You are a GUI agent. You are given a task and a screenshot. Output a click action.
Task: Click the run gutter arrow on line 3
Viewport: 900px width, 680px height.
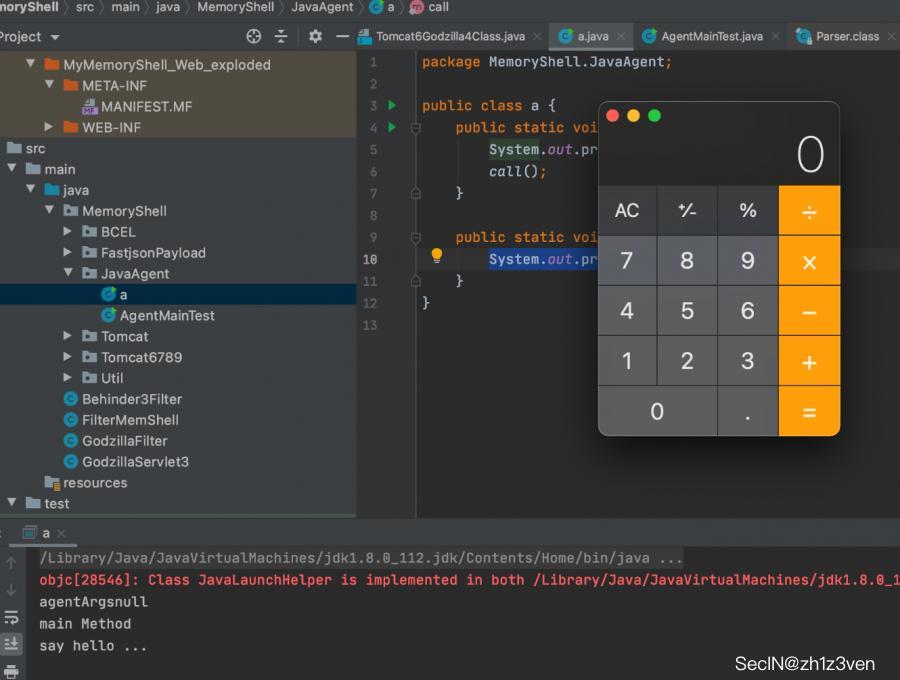coord(392,105)
